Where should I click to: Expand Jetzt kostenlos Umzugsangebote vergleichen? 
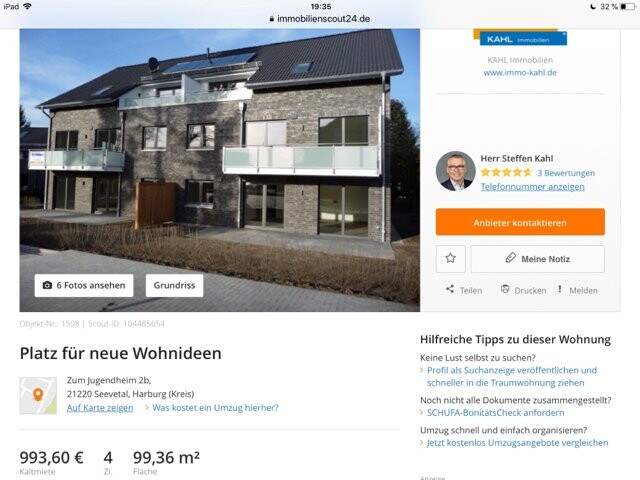tap(518, 443)
